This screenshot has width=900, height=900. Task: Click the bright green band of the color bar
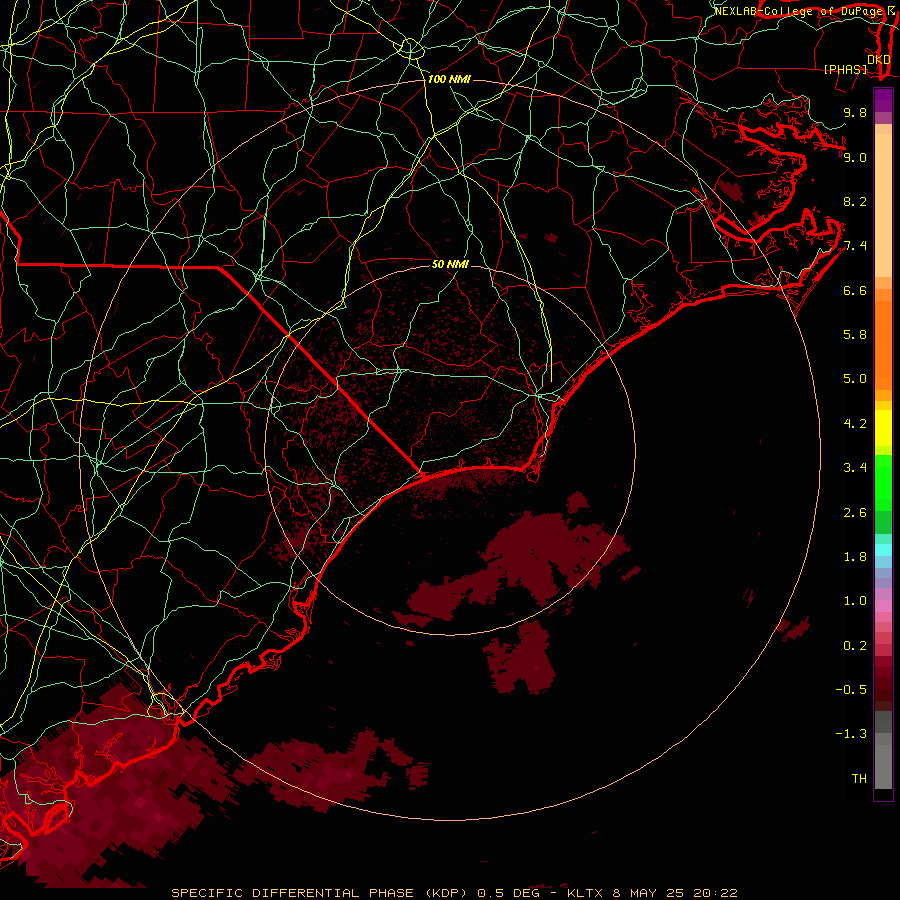(x=883, y=483)
